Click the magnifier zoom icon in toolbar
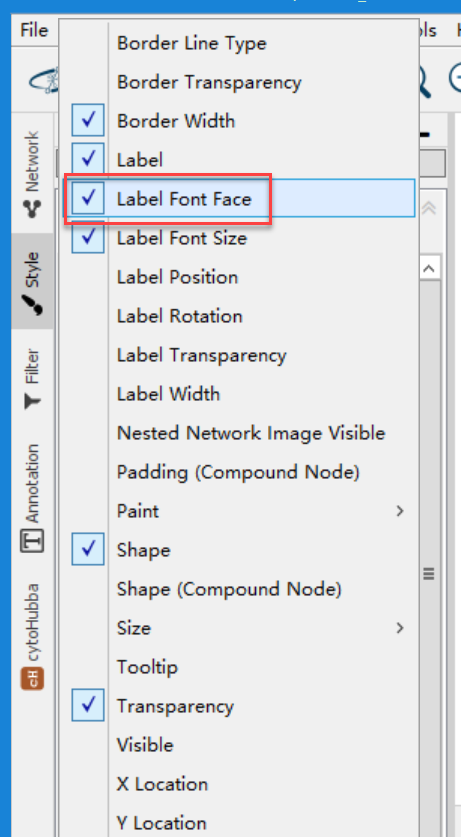This screenshot has width=461, height=837. (x=425, y=80)
